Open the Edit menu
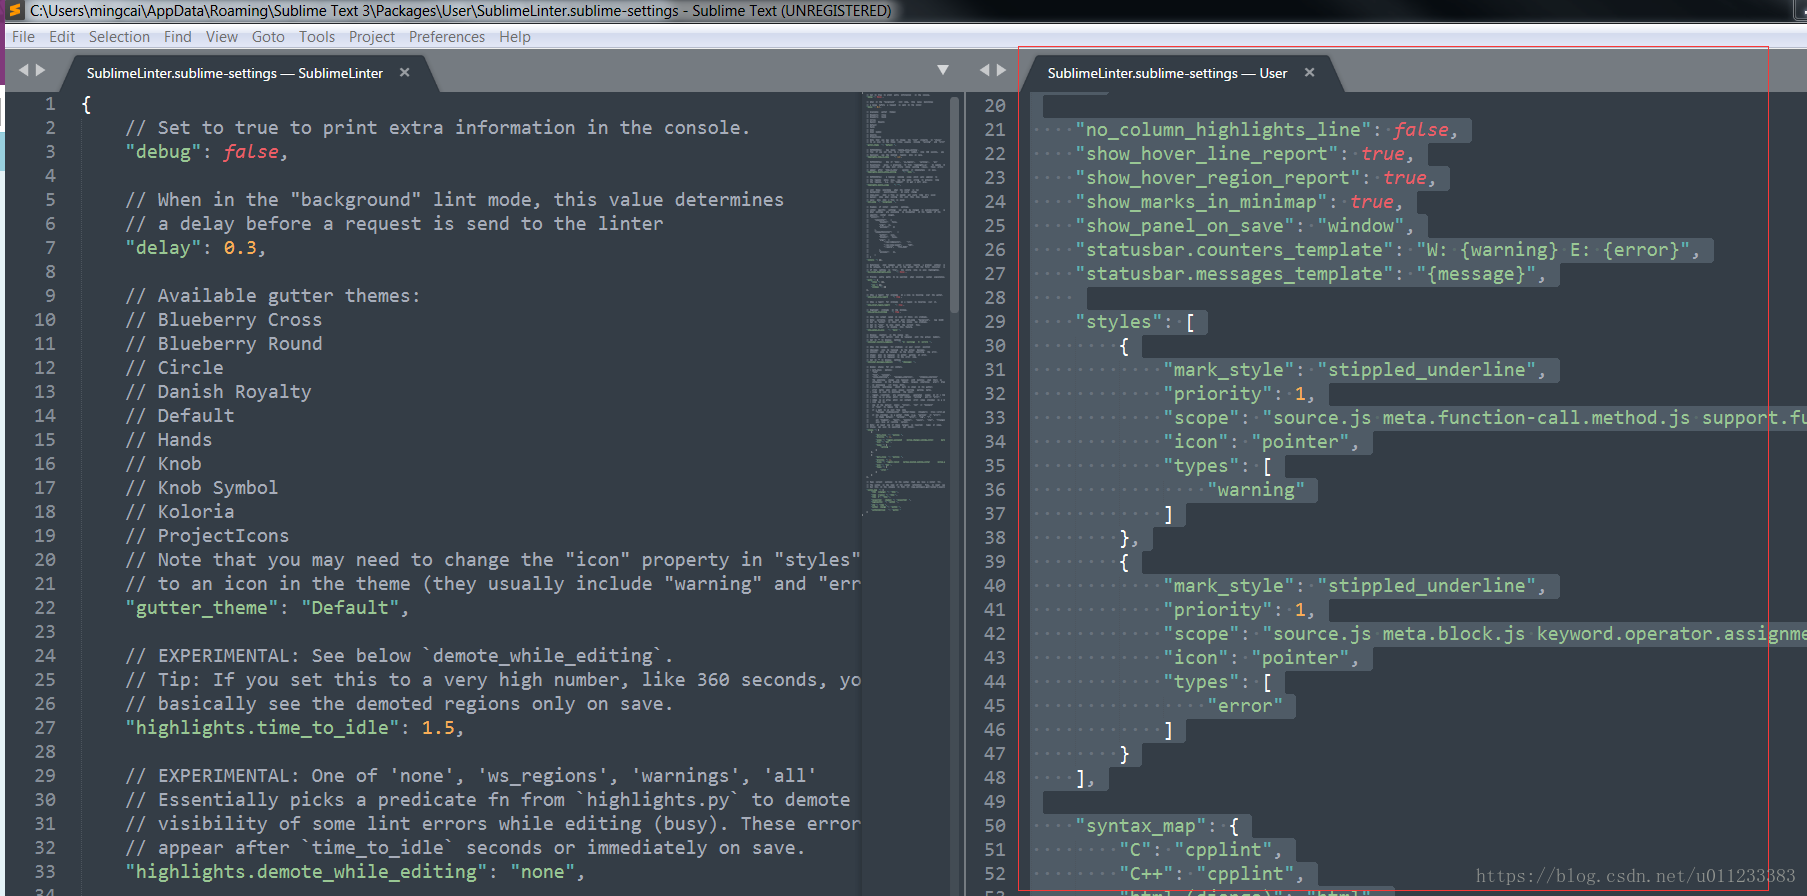Viewport: 1807px width, 896px height. [62, 37]
